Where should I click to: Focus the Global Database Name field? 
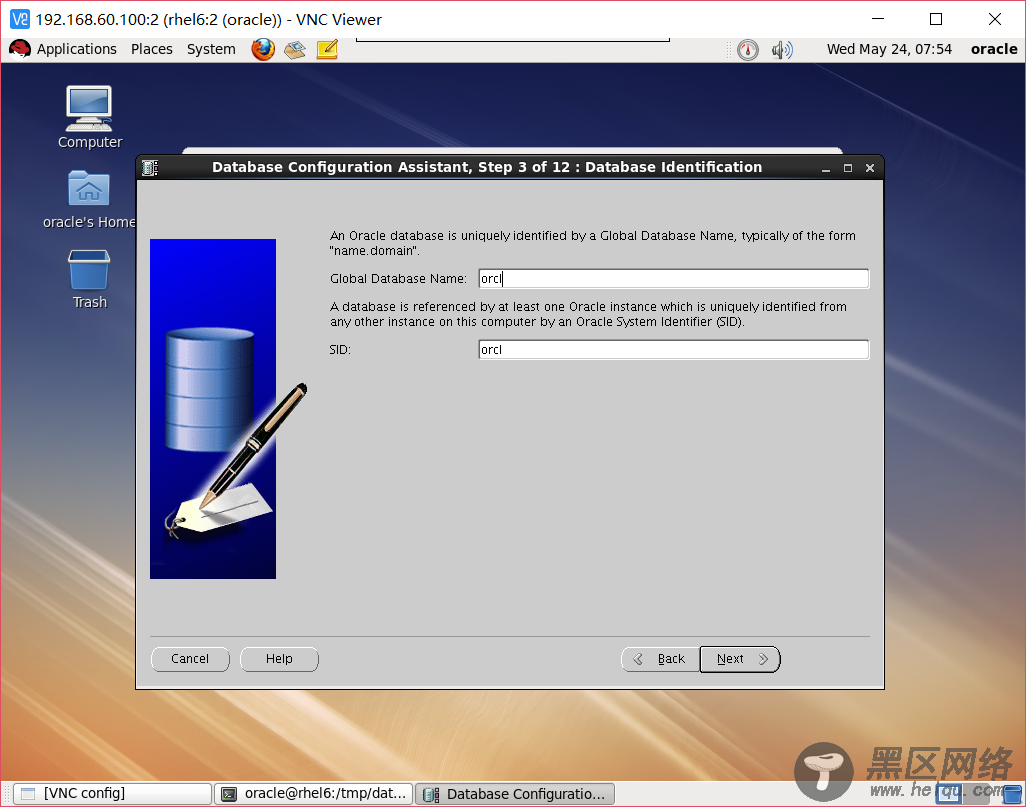(673, 279)
